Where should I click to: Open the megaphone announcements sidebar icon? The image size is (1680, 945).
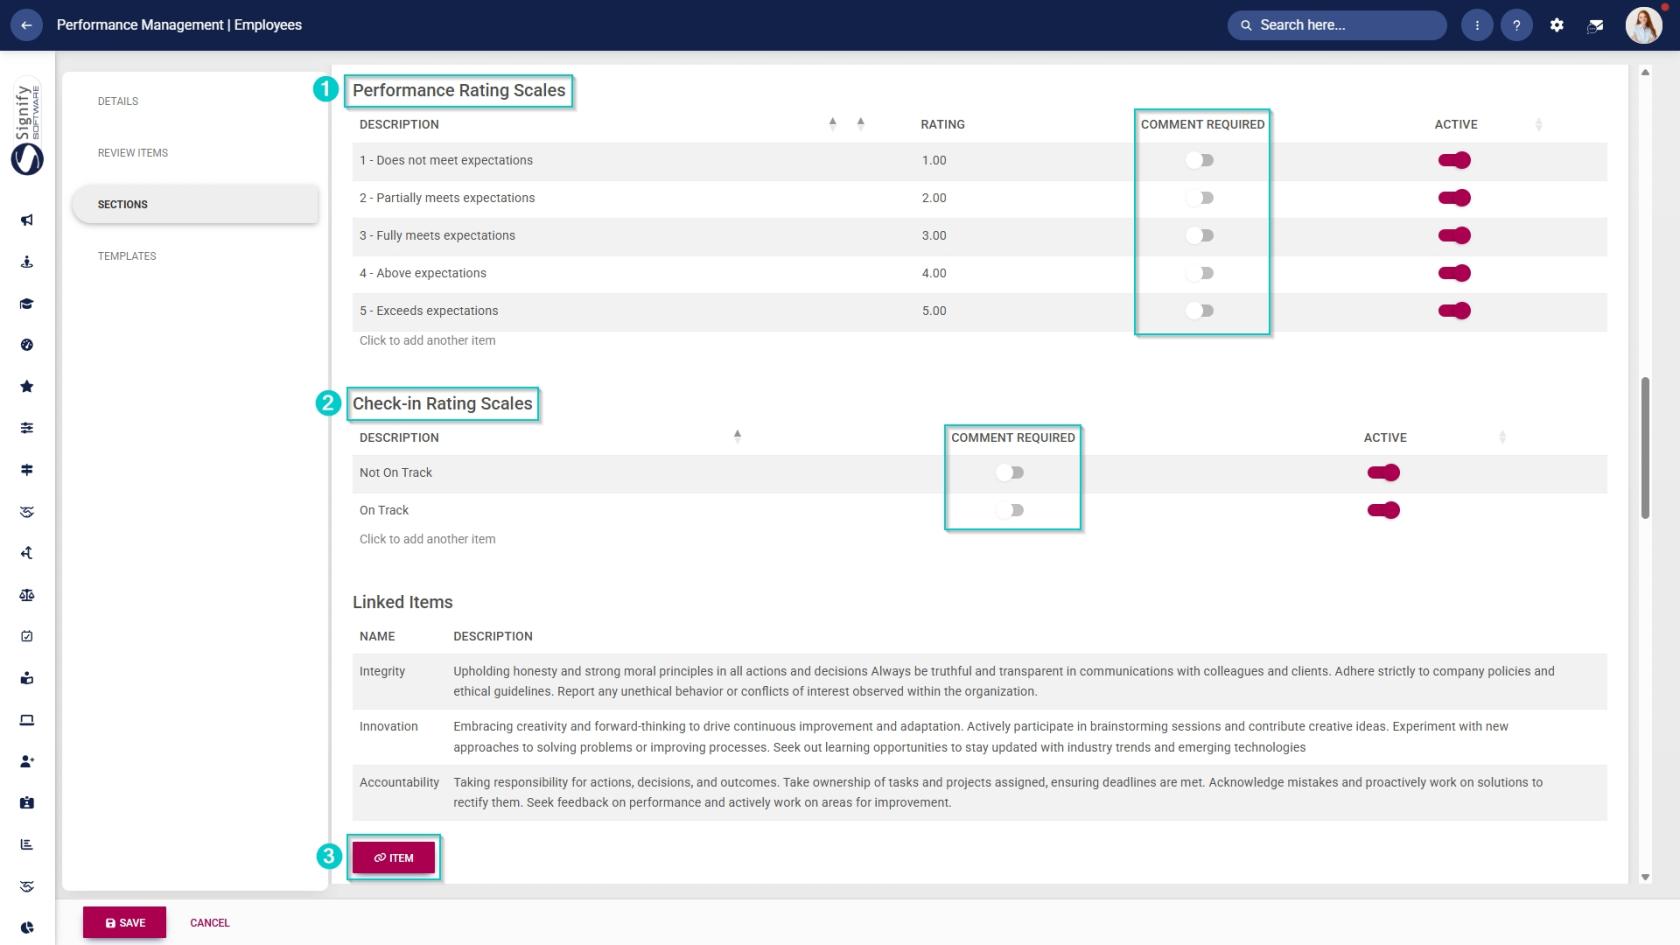[27, 220]
